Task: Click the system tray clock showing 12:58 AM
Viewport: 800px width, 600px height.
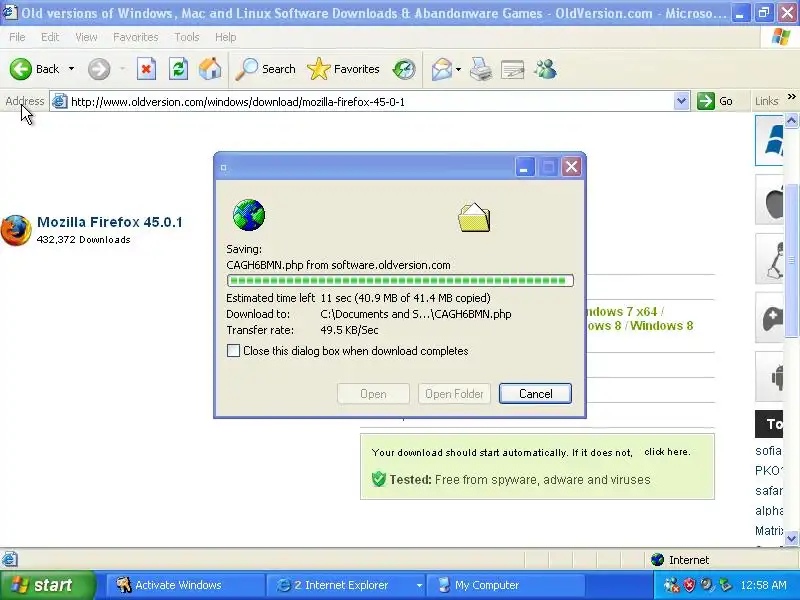Action: pyautogui.click(x=764, y=585)
